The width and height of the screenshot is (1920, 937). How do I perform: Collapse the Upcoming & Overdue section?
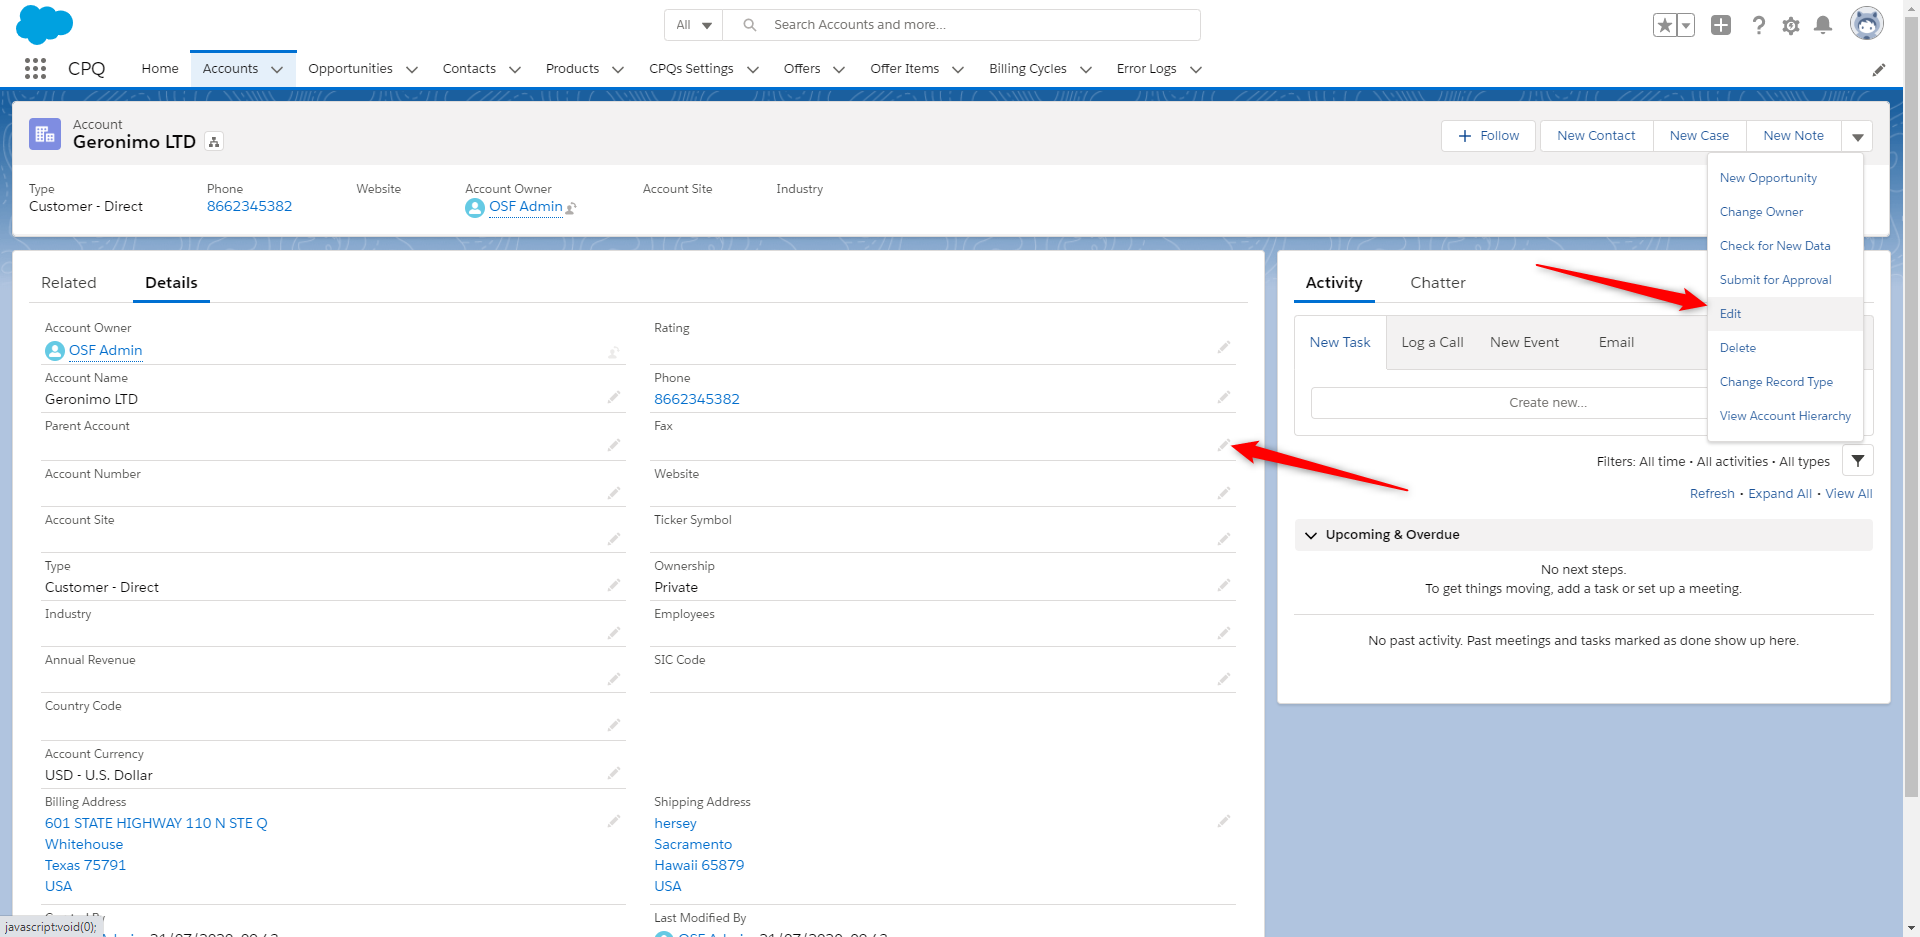point(1311,535)
